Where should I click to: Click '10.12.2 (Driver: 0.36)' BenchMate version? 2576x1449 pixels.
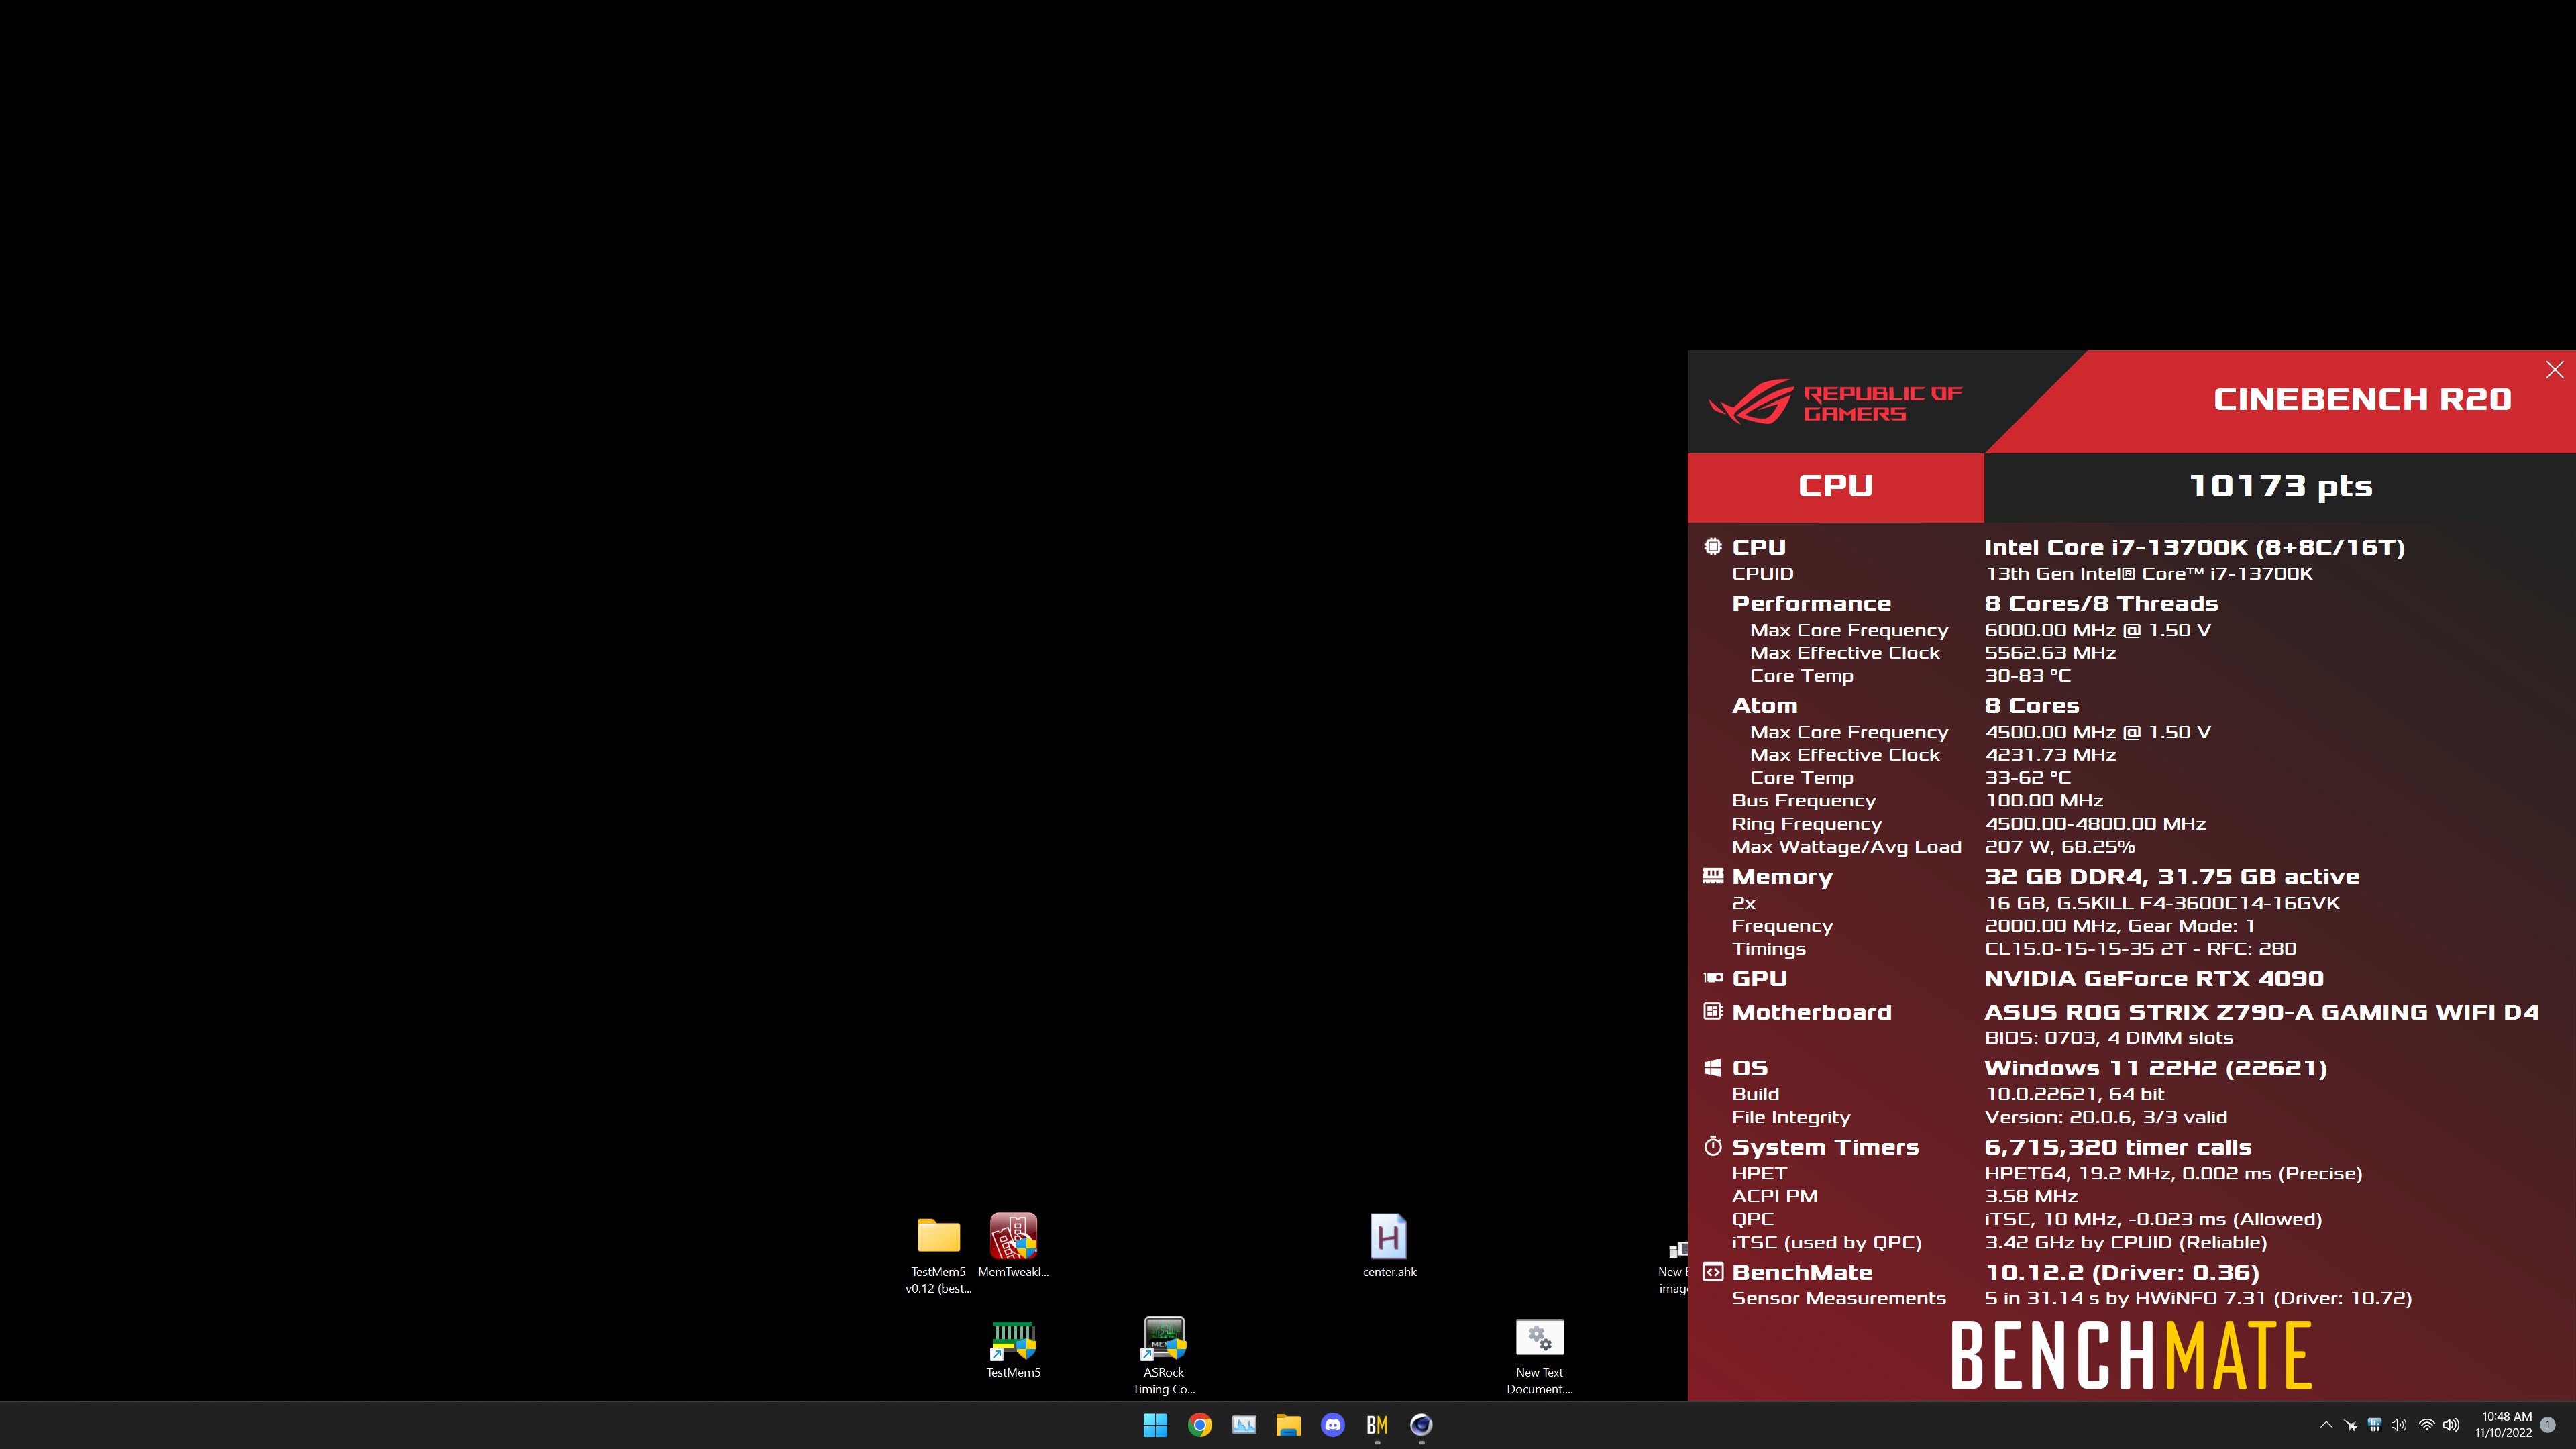(2122, 1272)
